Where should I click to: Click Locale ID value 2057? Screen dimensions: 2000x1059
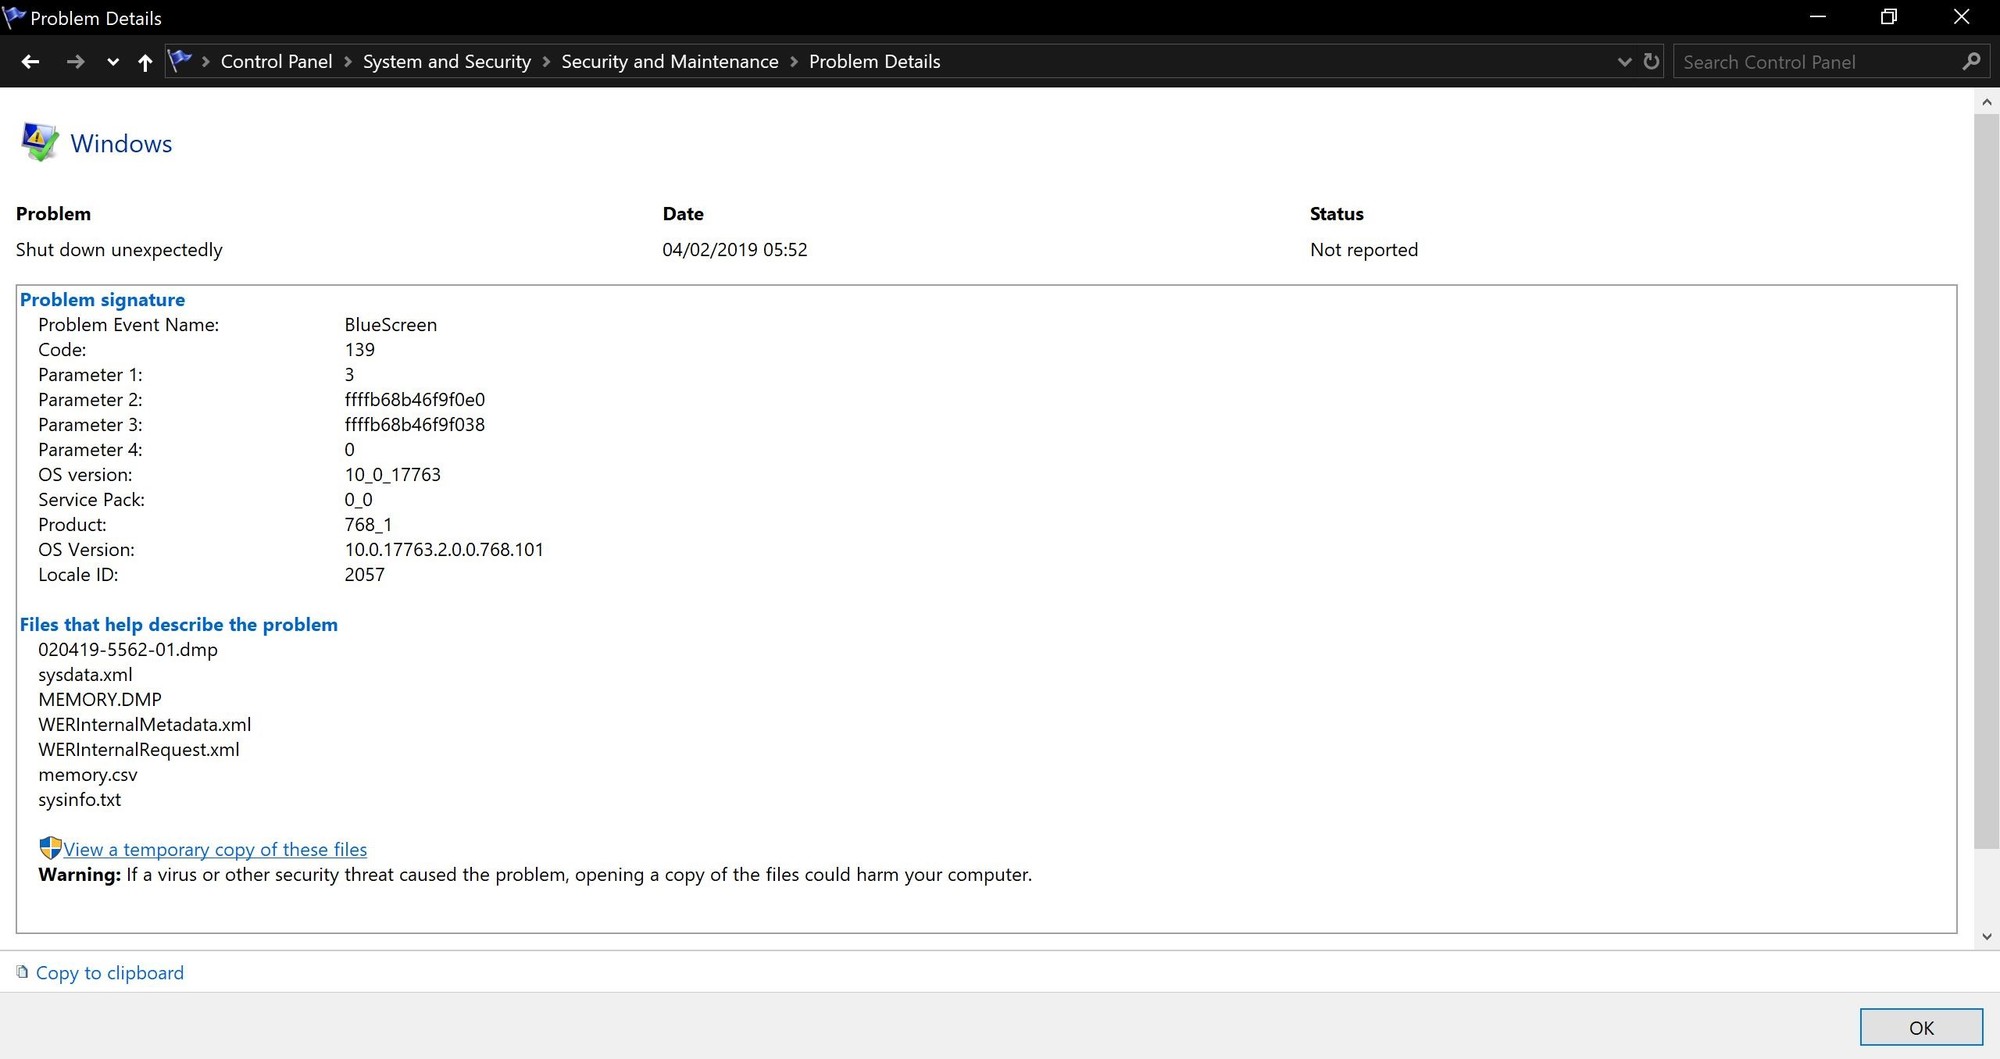point(365,575)
